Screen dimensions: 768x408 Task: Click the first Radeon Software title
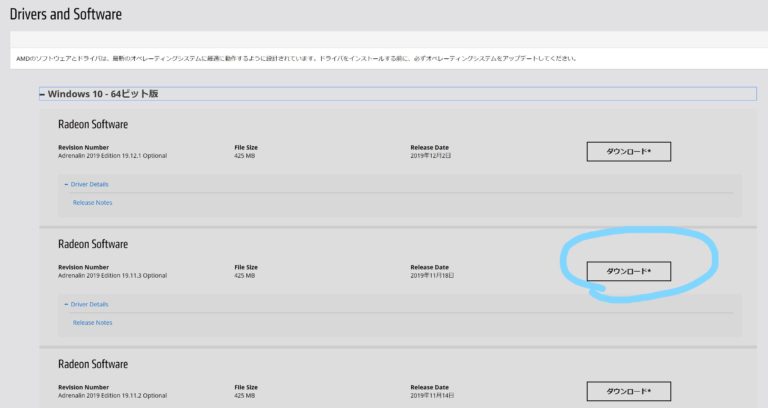tap(93, 125)
